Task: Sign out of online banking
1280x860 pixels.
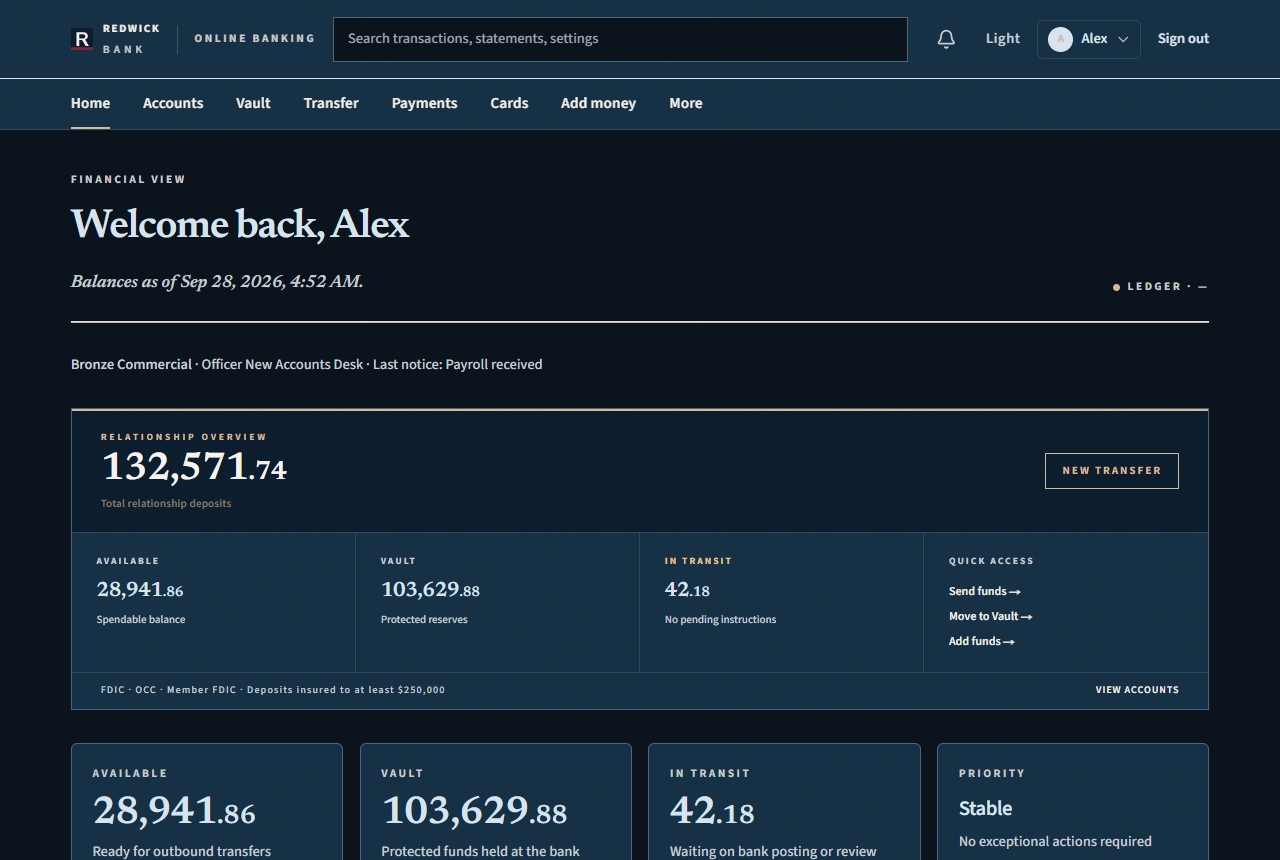Action: pyautogui.click(x=1183, y=39)
